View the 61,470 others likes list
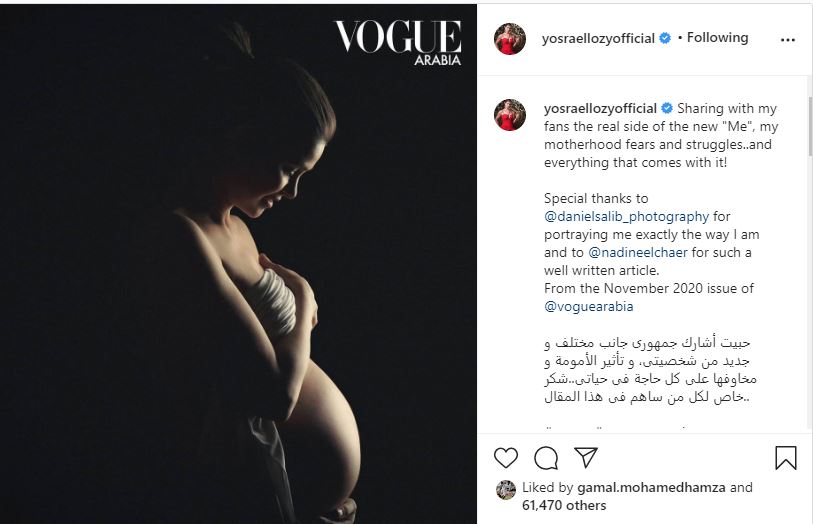The height and width of the screenshot is (524, 813). click(x=564, y=505)
